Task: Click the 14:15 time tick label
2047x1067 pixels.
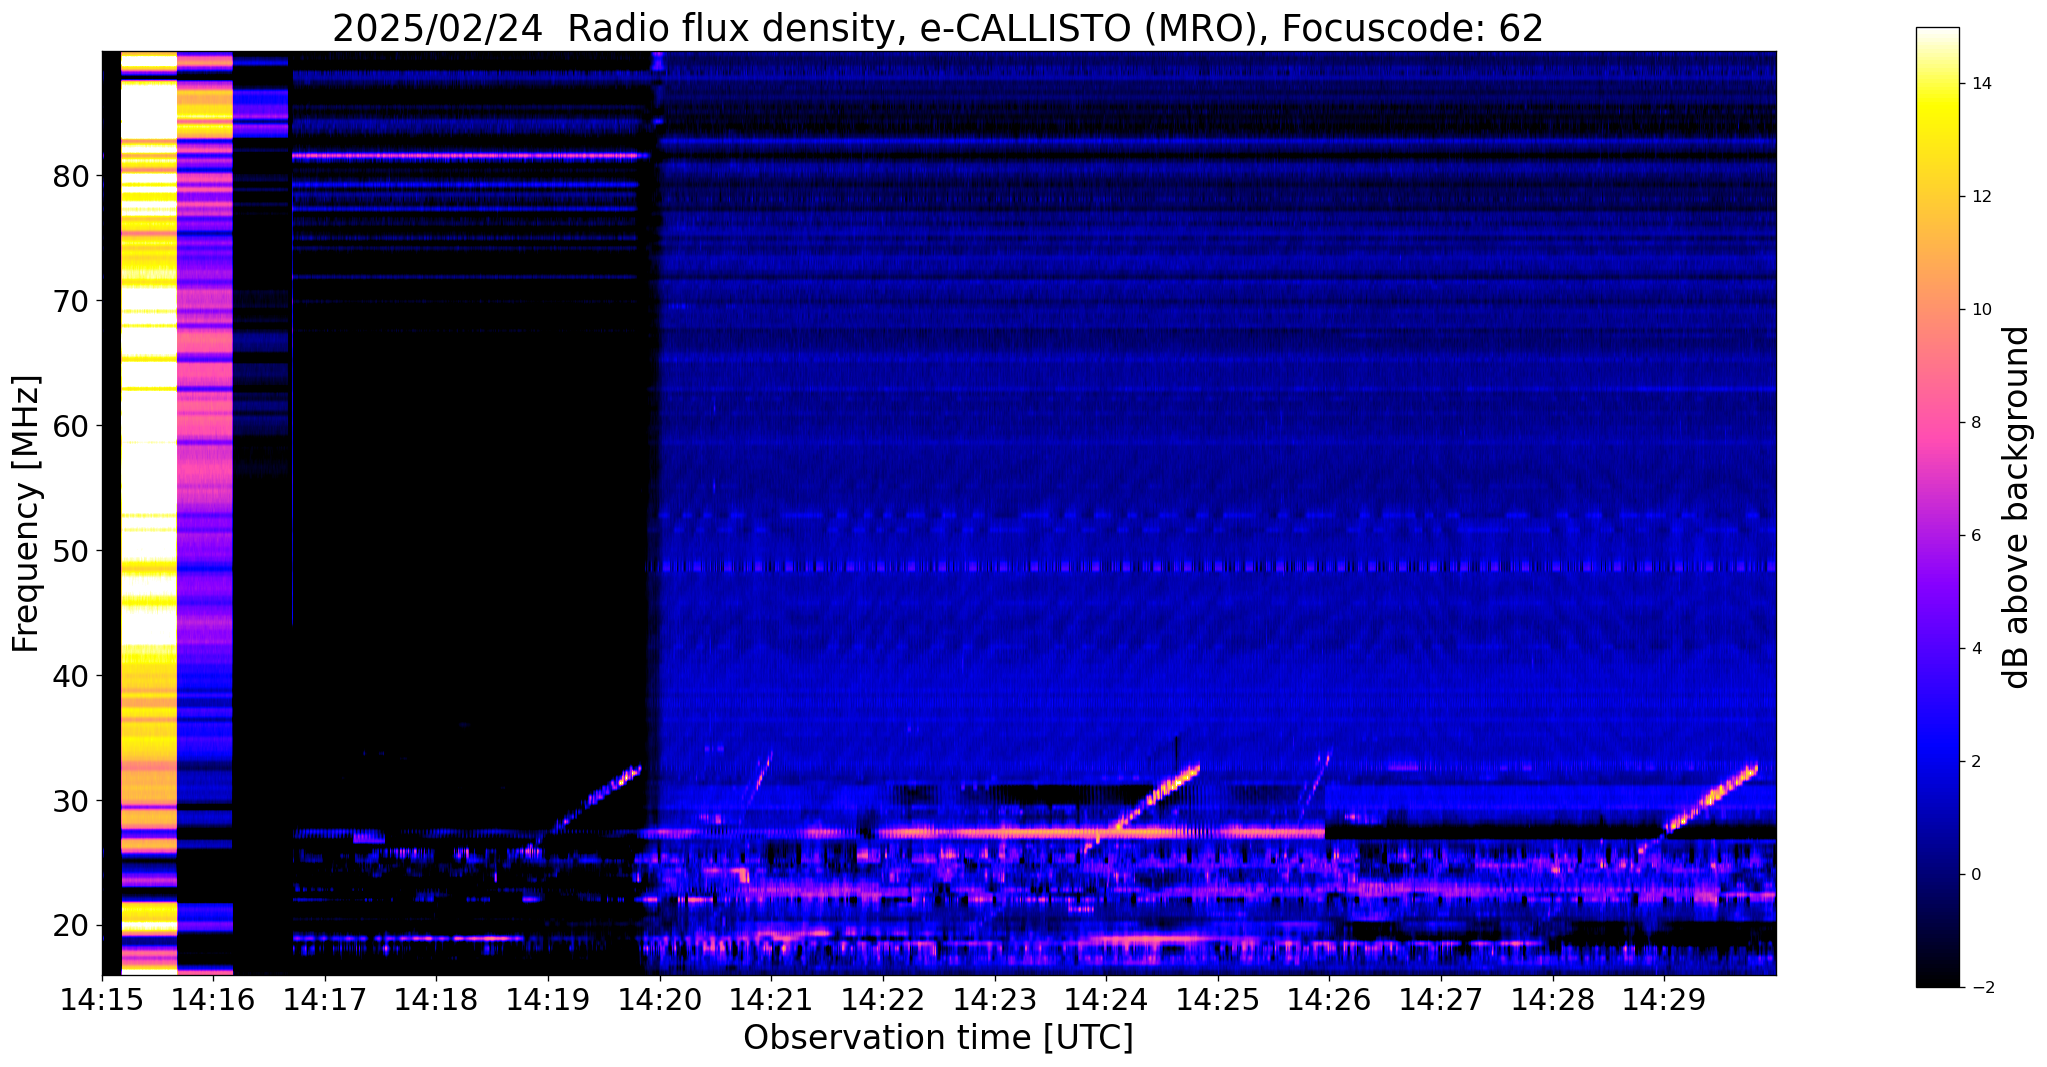Action: (101, 998)
